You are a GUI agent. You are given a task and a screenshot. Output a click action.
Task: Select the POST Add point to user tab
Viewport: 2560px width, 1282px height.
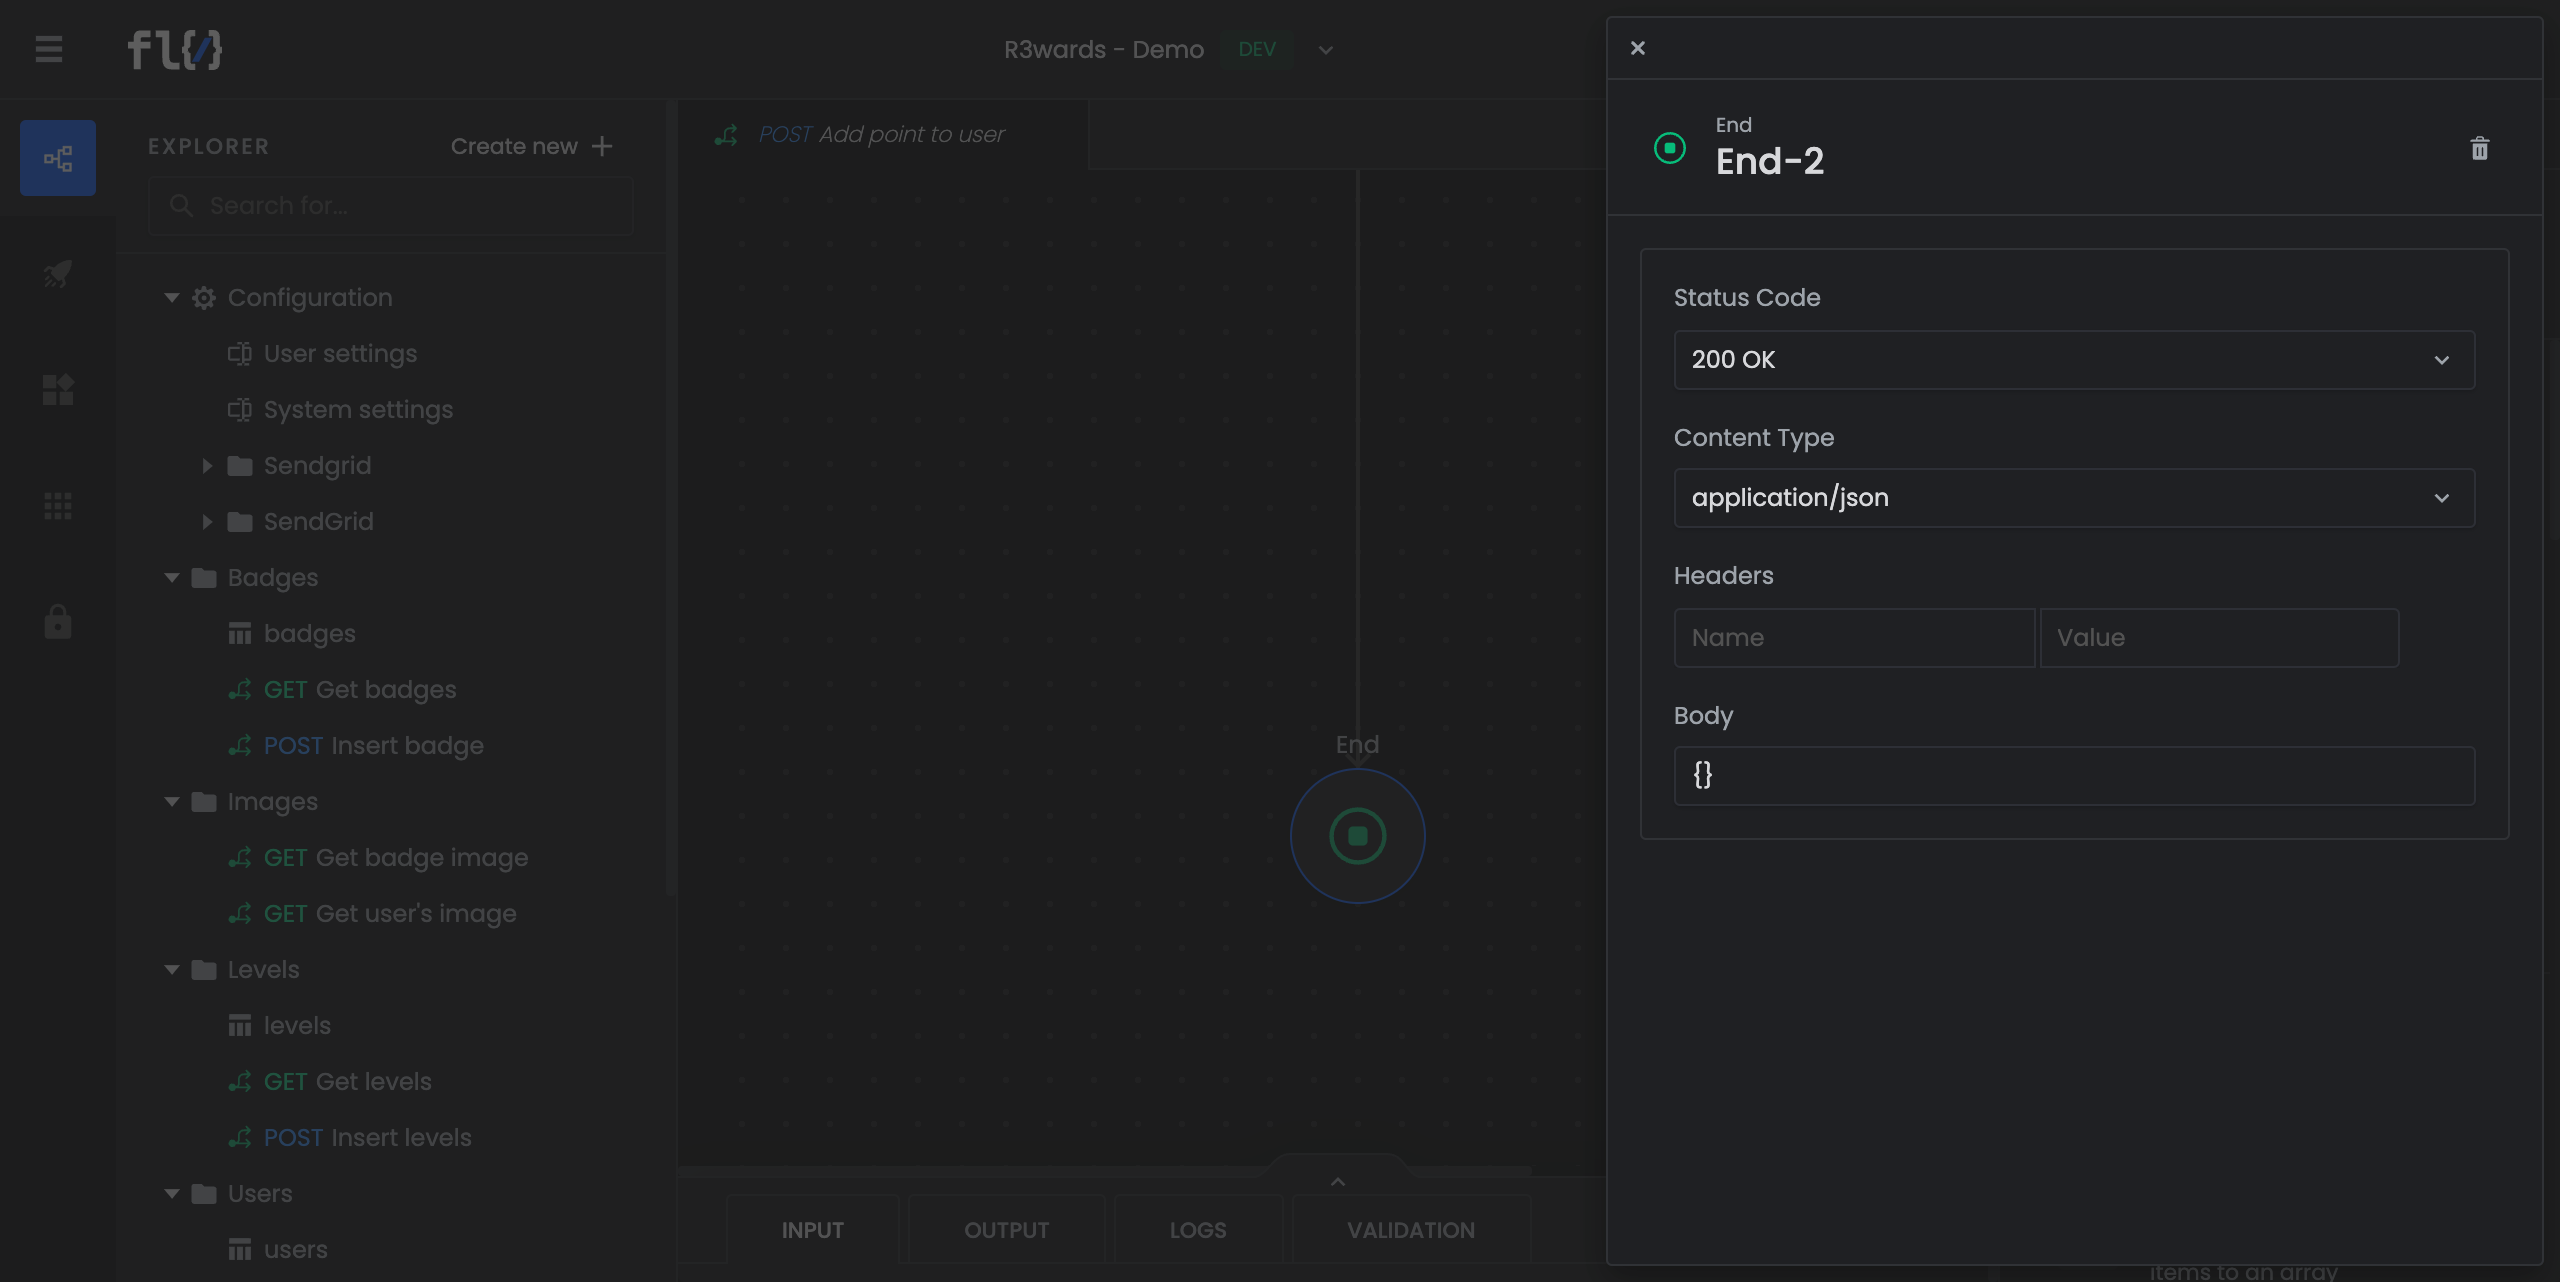882,135
